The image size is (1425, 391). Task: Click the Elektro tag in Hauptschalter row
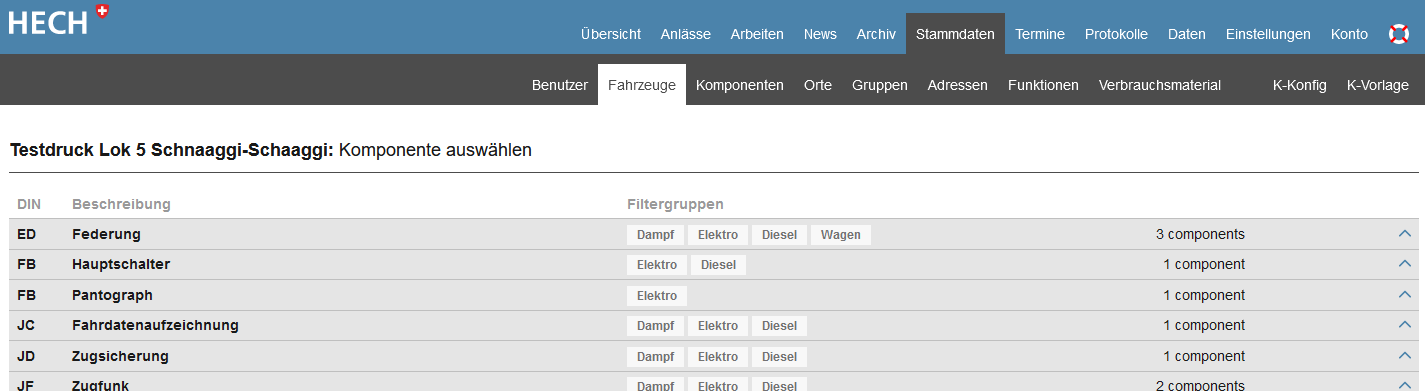click(657, 265)
